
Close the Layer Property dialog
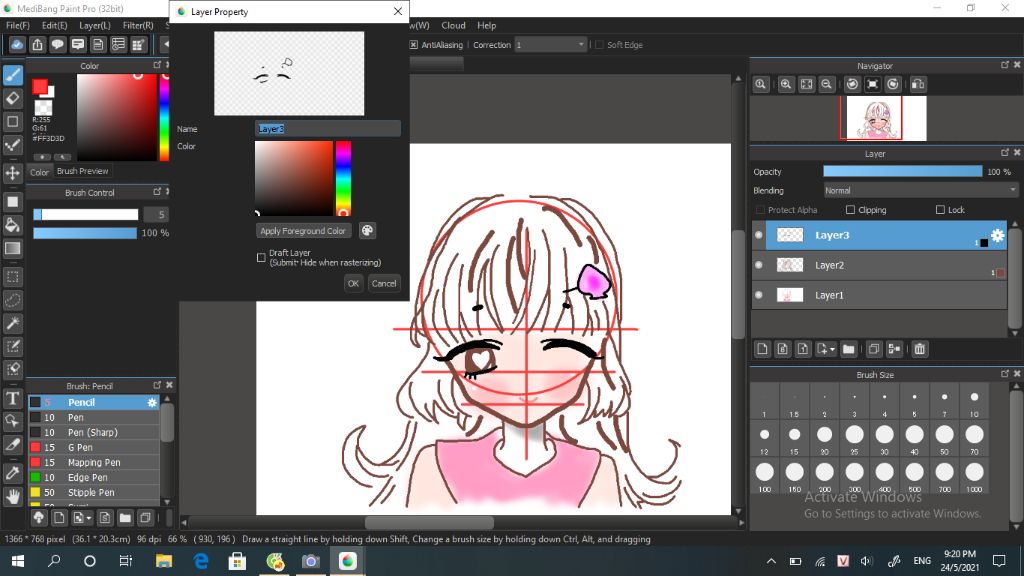coord(398,12)
